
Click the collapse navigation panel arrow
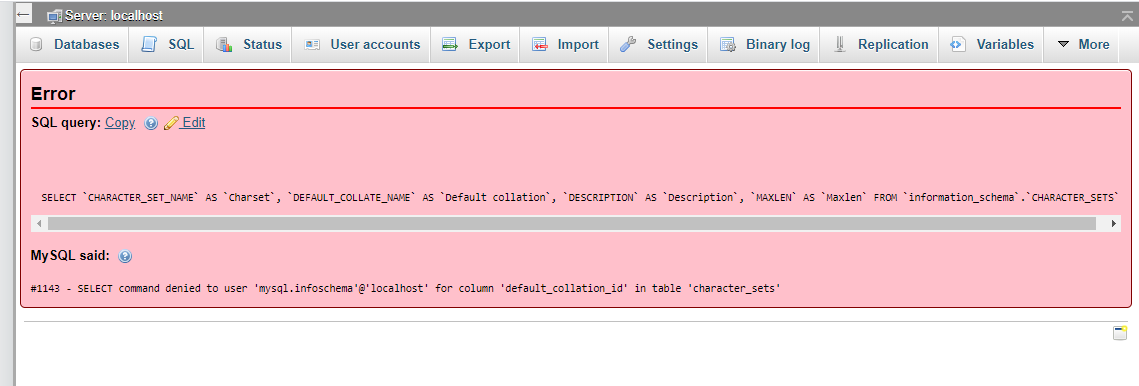click(x=23, y=15)
